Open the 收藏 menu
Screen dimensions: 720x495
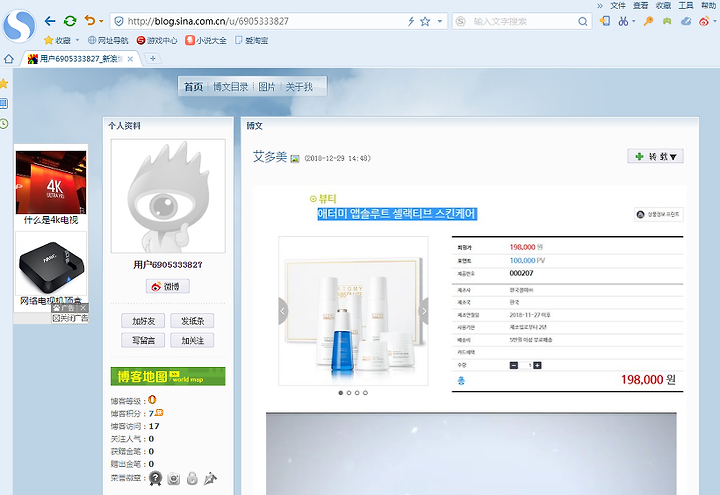pyautogui.click(x=663, y=6)
